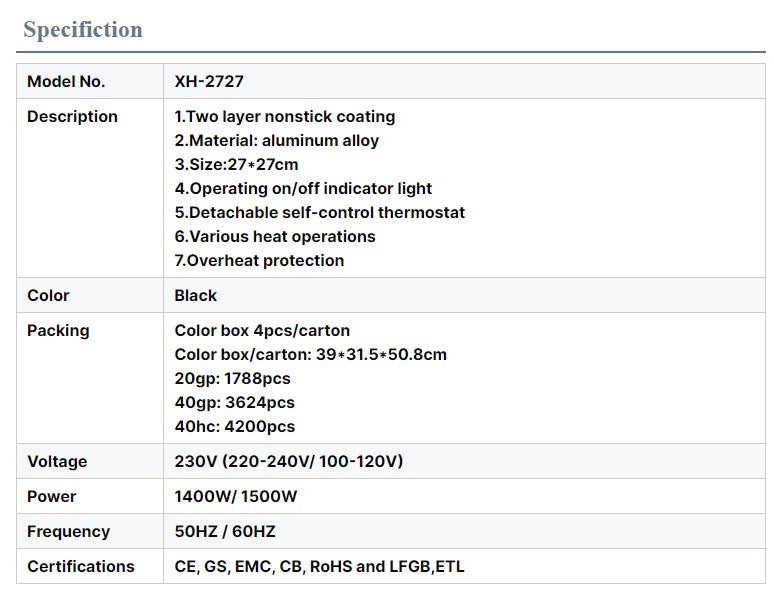
Task: Click the Specifiction heading
Action: [x=83, y=30]
